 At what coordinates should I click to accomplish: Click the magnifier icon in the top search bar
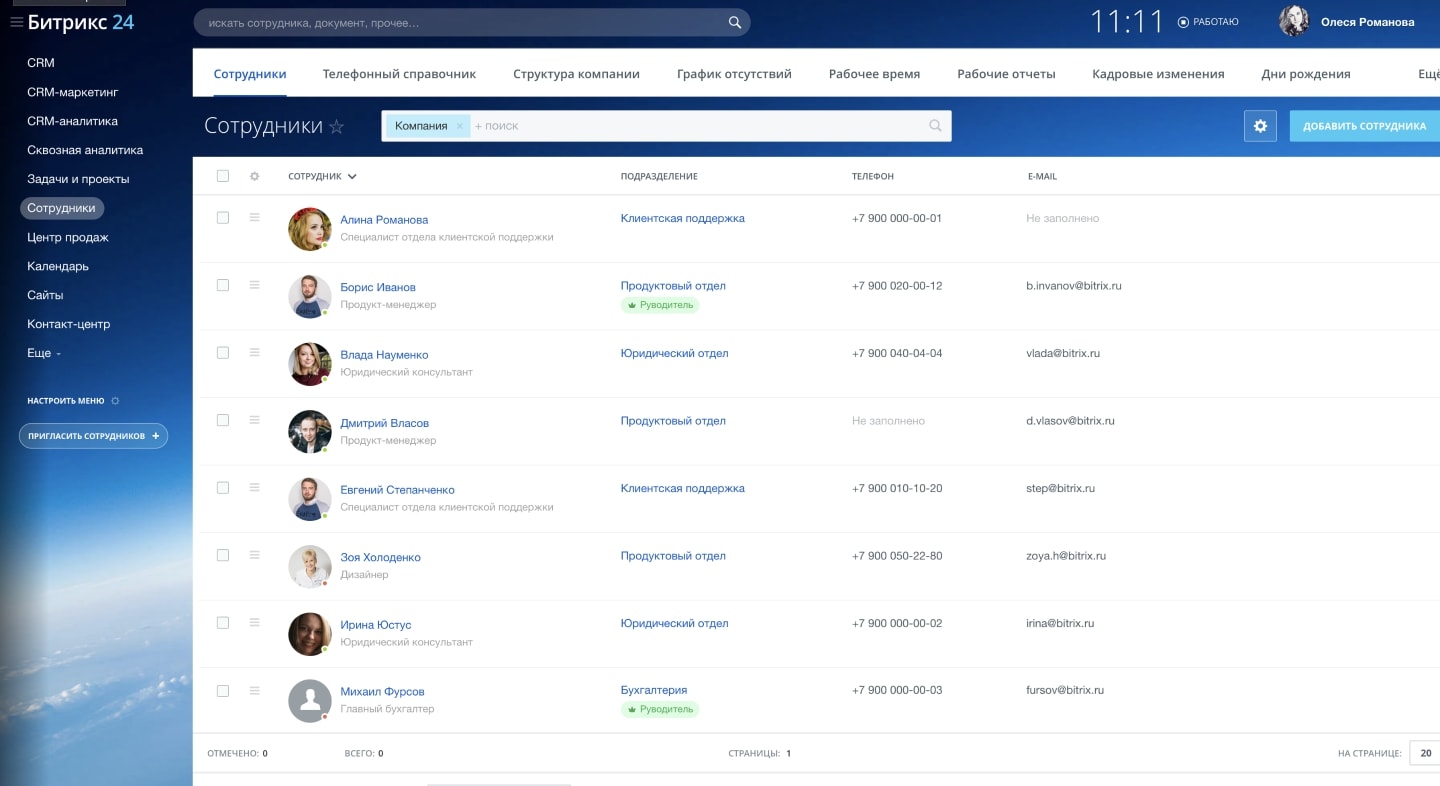tap(734, 22)
